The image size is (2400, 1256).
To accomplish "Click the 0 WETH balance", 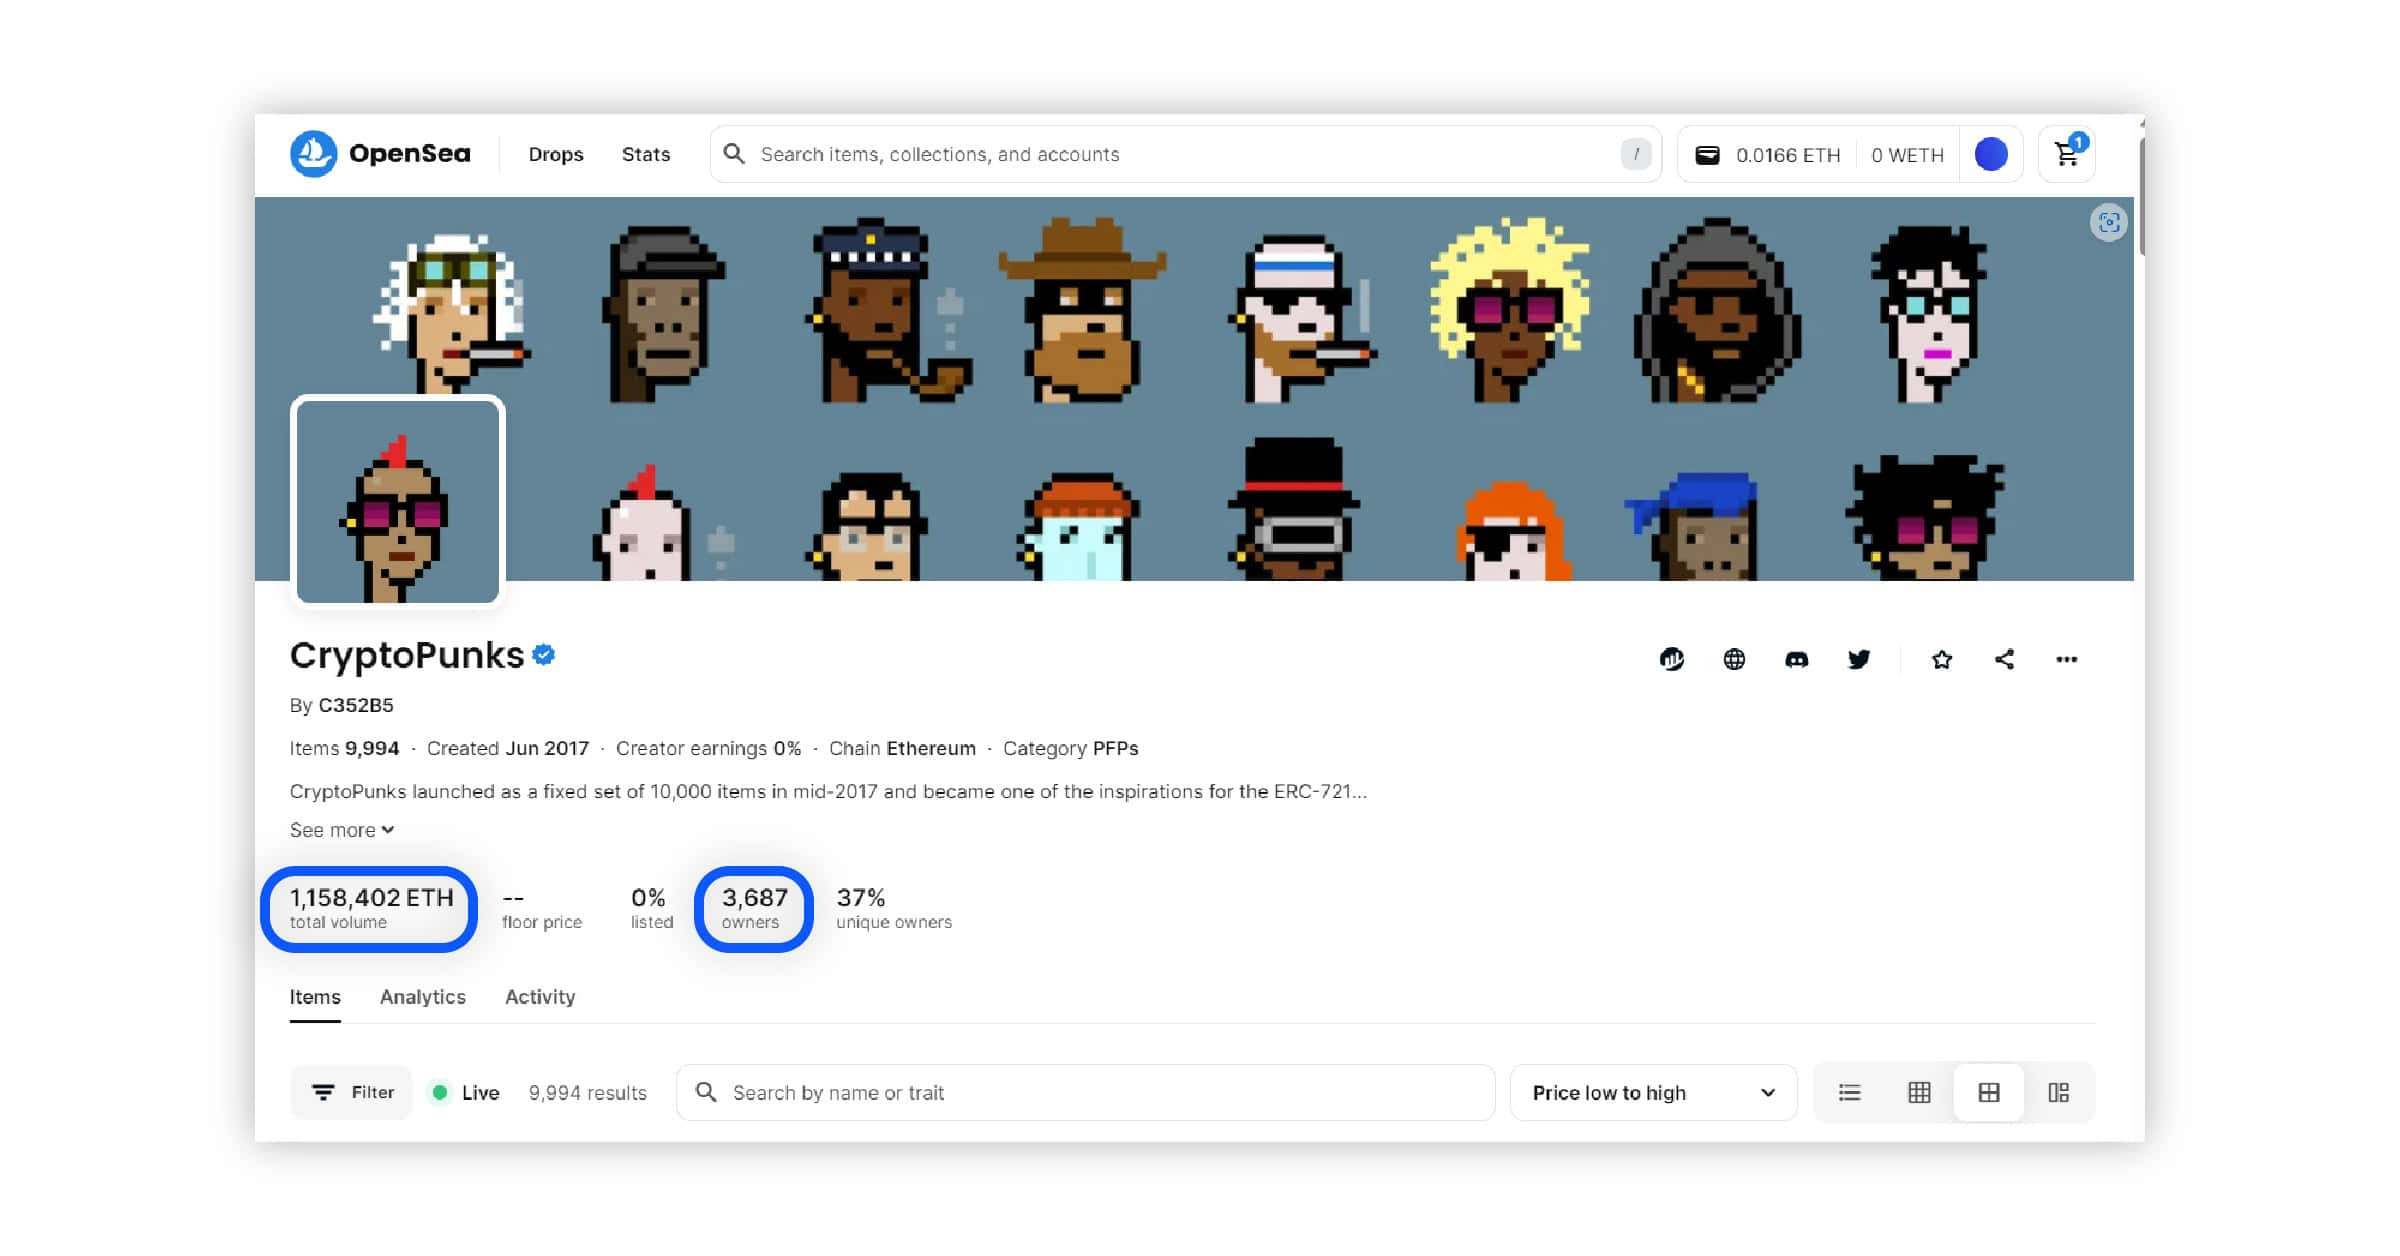I will tap(1907, 155).
